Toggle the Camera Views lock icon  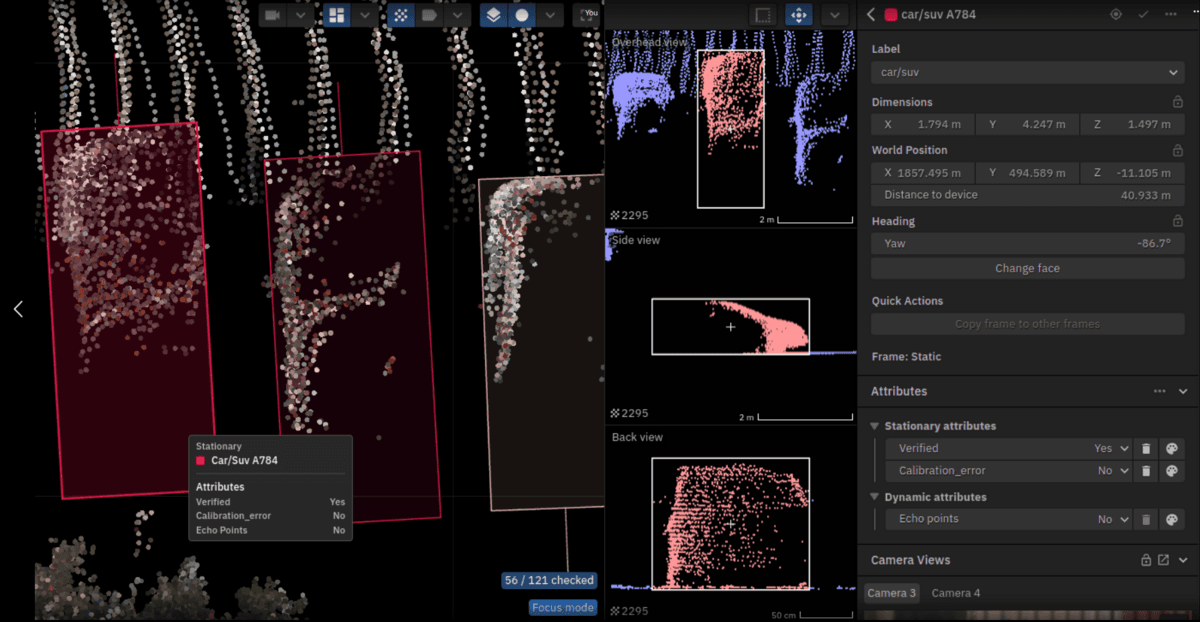(1147, 560)
